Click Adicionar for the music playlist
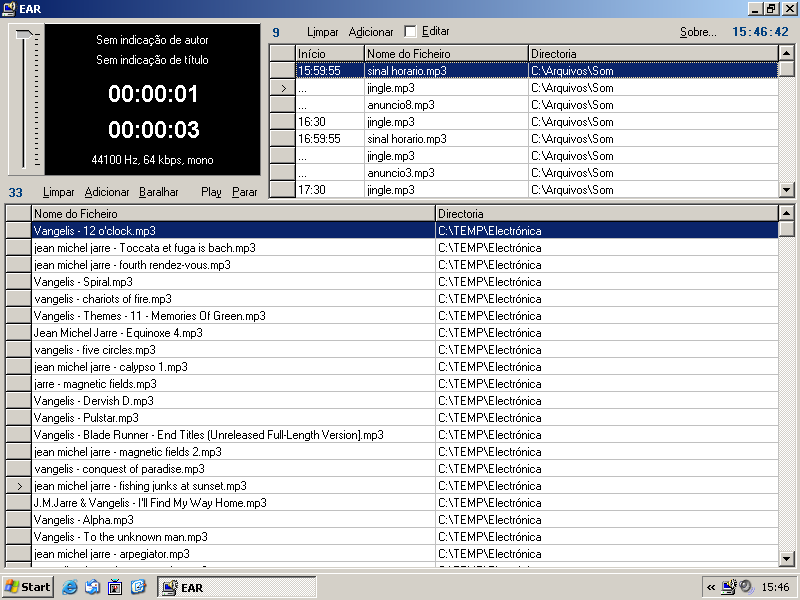Screen dimensions: 800x600 click(x=107, y=192)
